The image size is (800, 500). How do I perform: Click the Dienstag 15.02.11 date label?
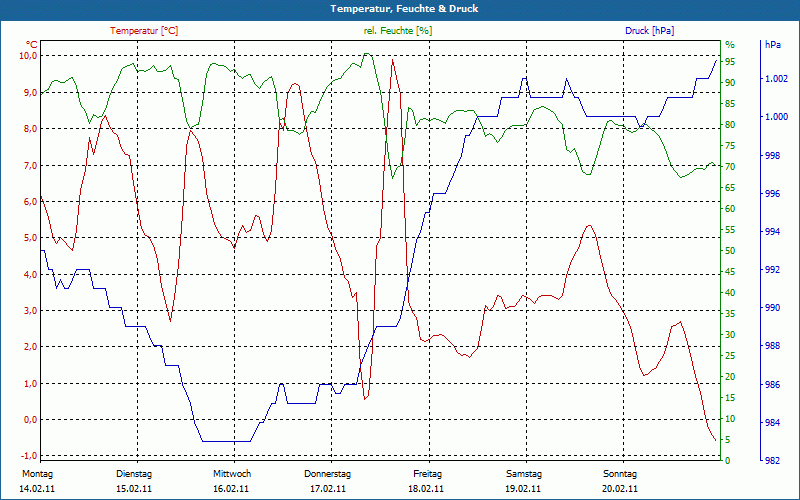(x=134, y=481)
